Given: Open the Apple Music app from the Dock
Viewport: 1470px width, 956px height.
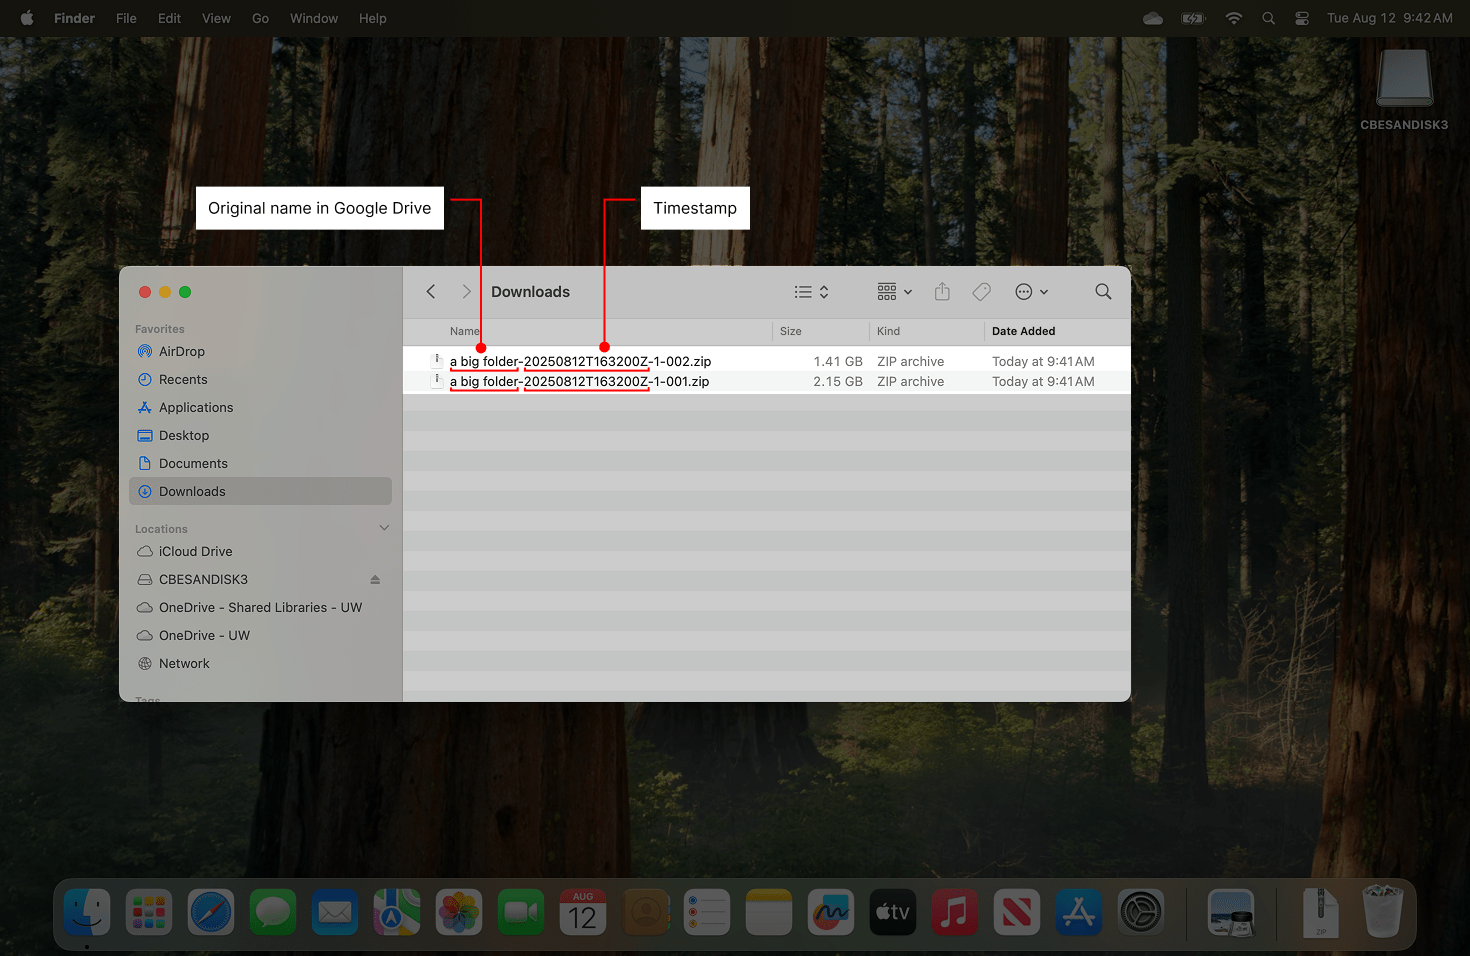Looking at the screenshot, I should (954, 912).
